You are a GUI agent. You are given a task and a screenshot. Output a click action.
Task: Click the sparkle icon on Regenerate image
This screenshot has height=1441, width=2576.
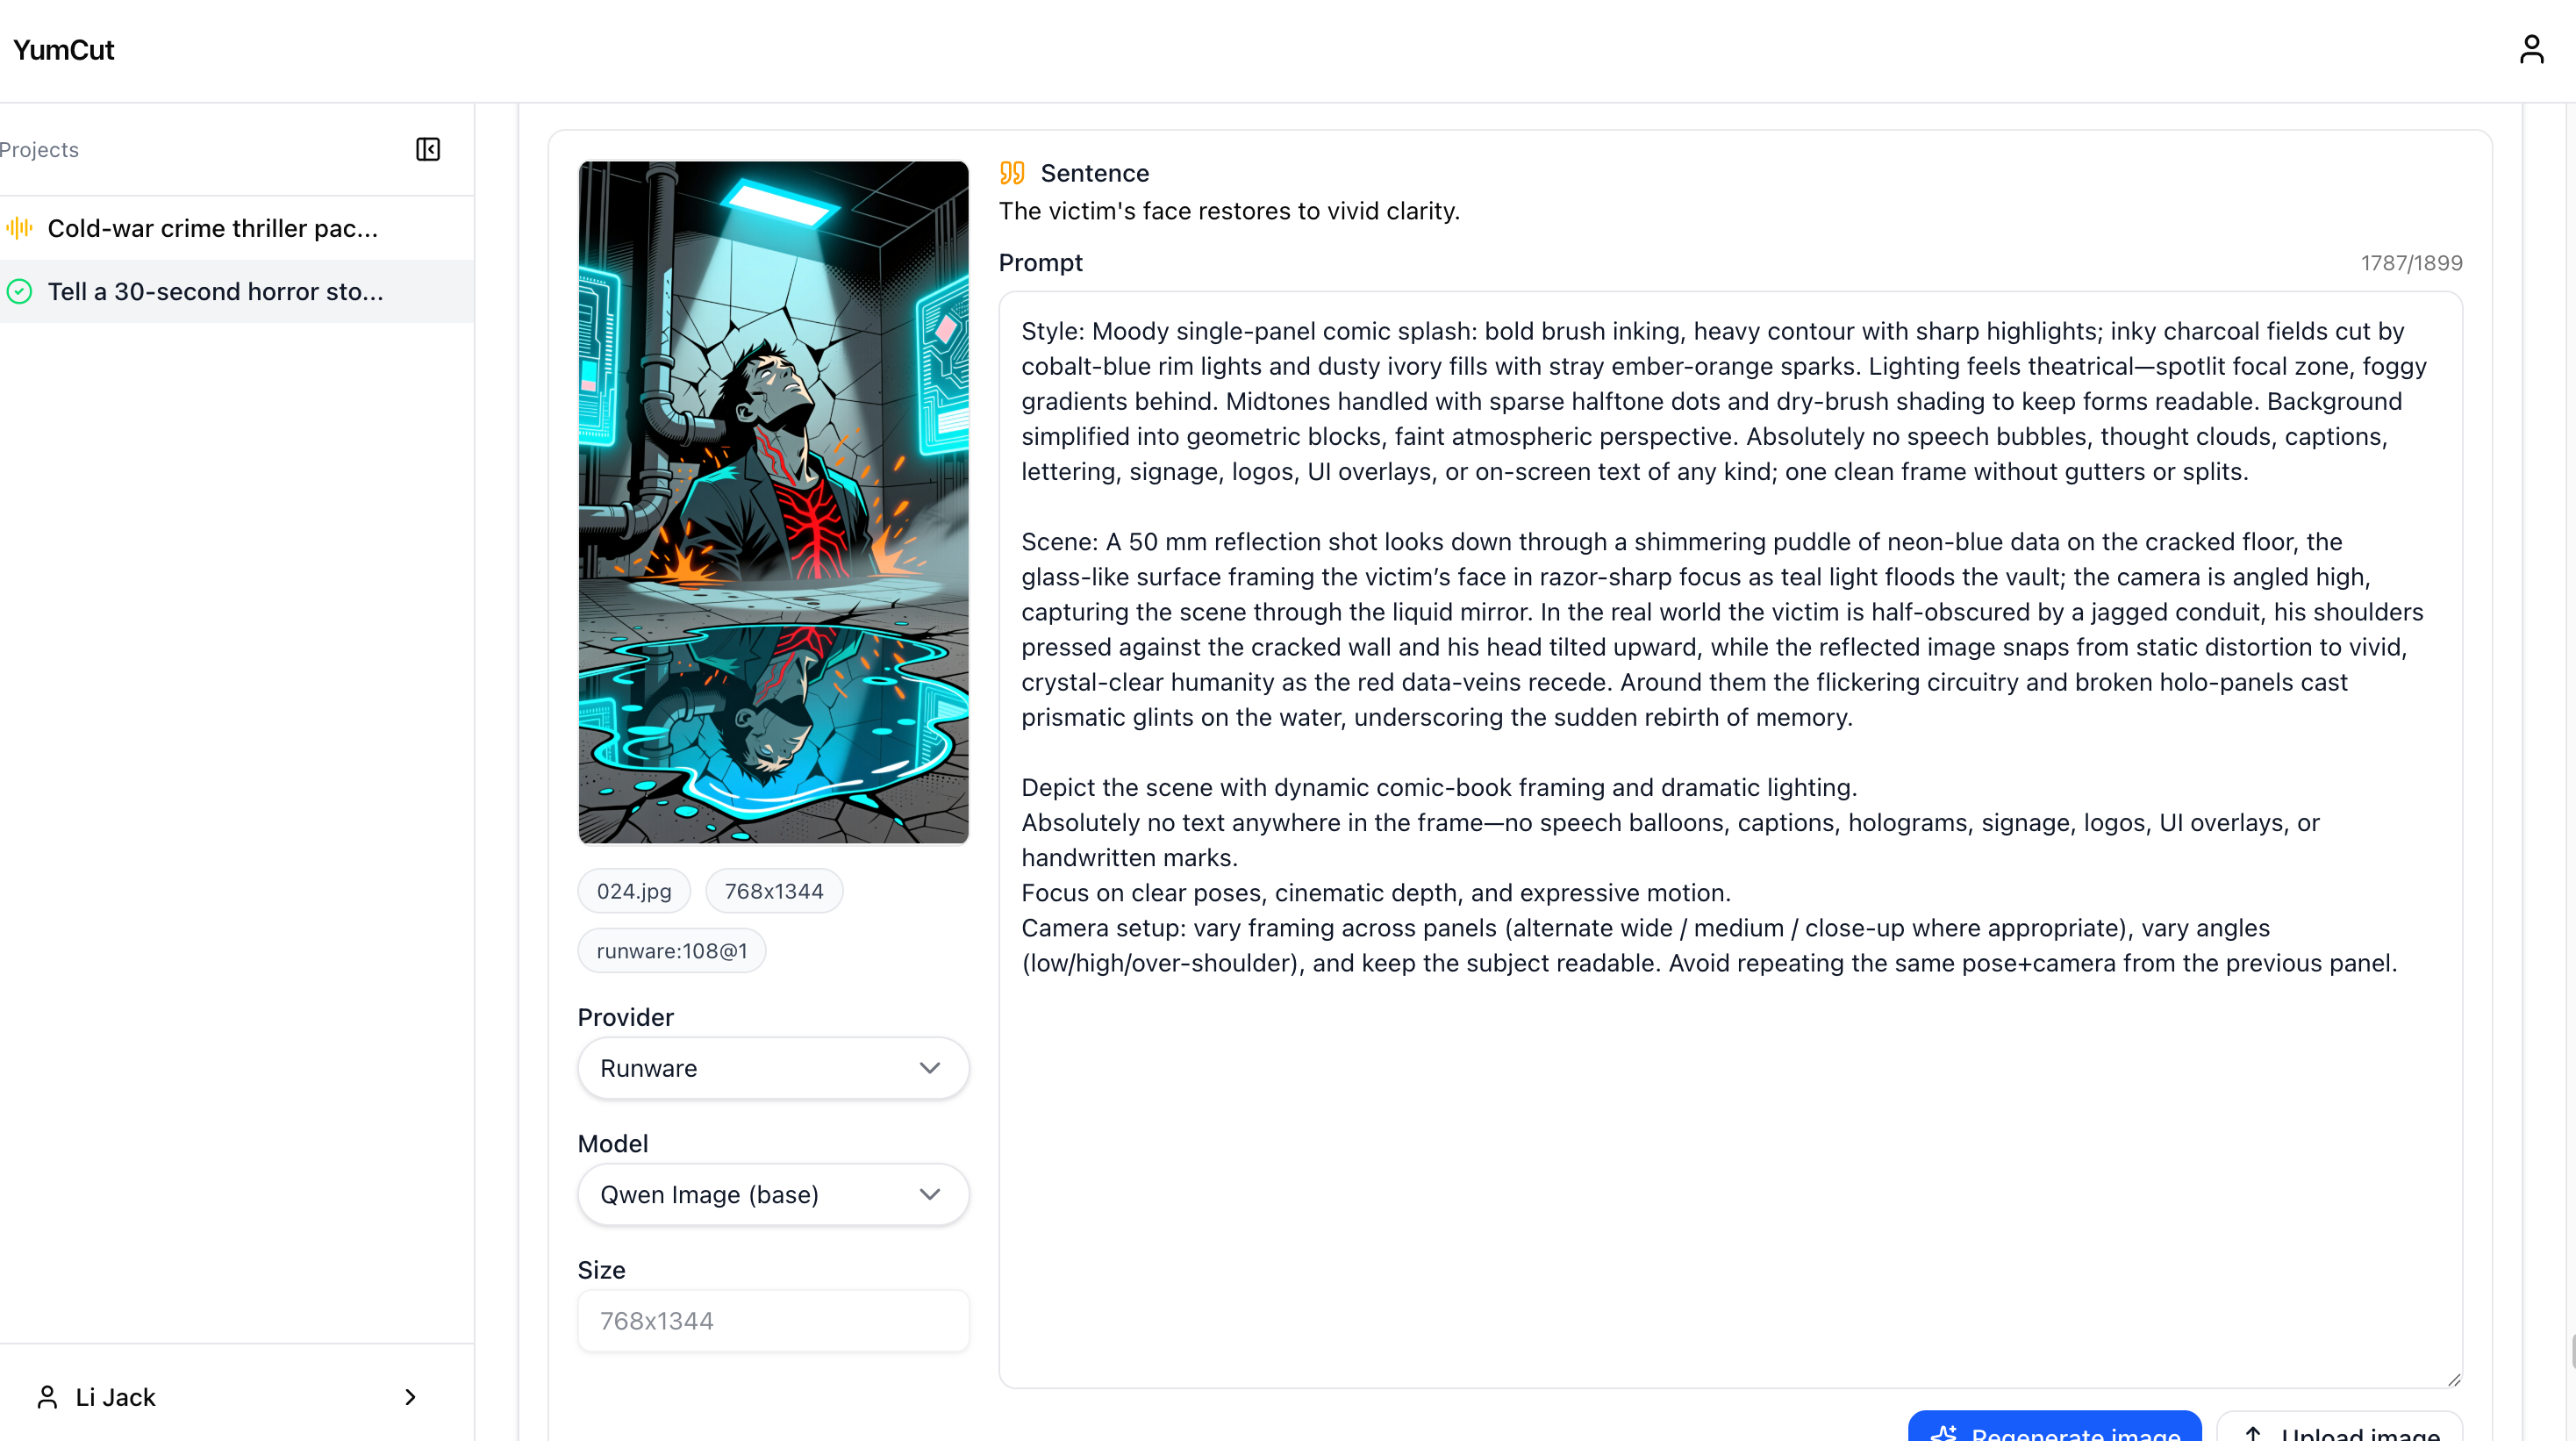[x=1944, y=1433]
